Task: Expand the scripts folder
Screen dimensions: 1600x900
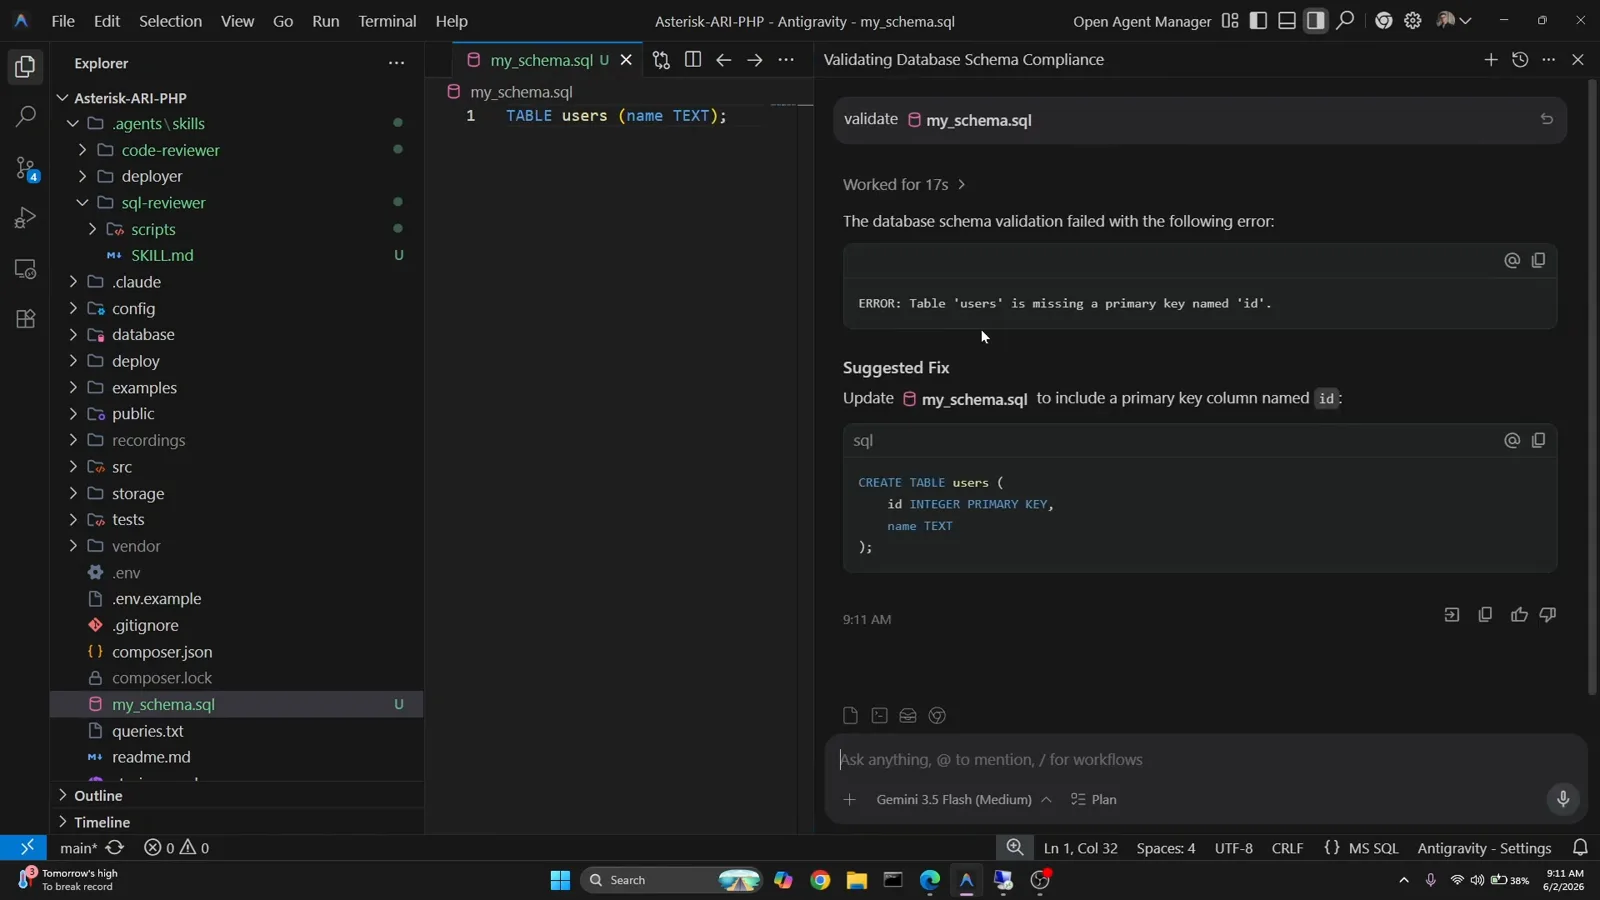Action: (92, 229)
